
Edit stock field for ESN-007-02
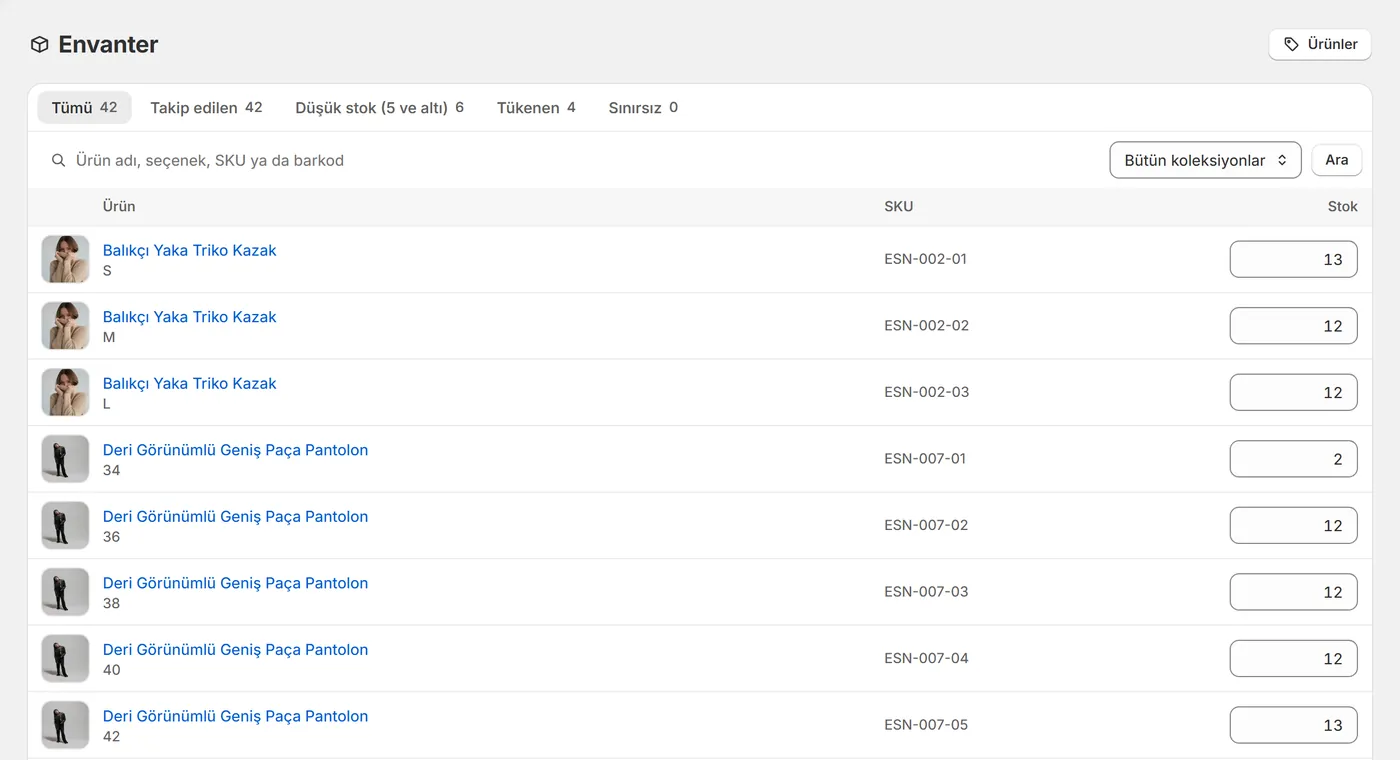(x=1293, y=525)
